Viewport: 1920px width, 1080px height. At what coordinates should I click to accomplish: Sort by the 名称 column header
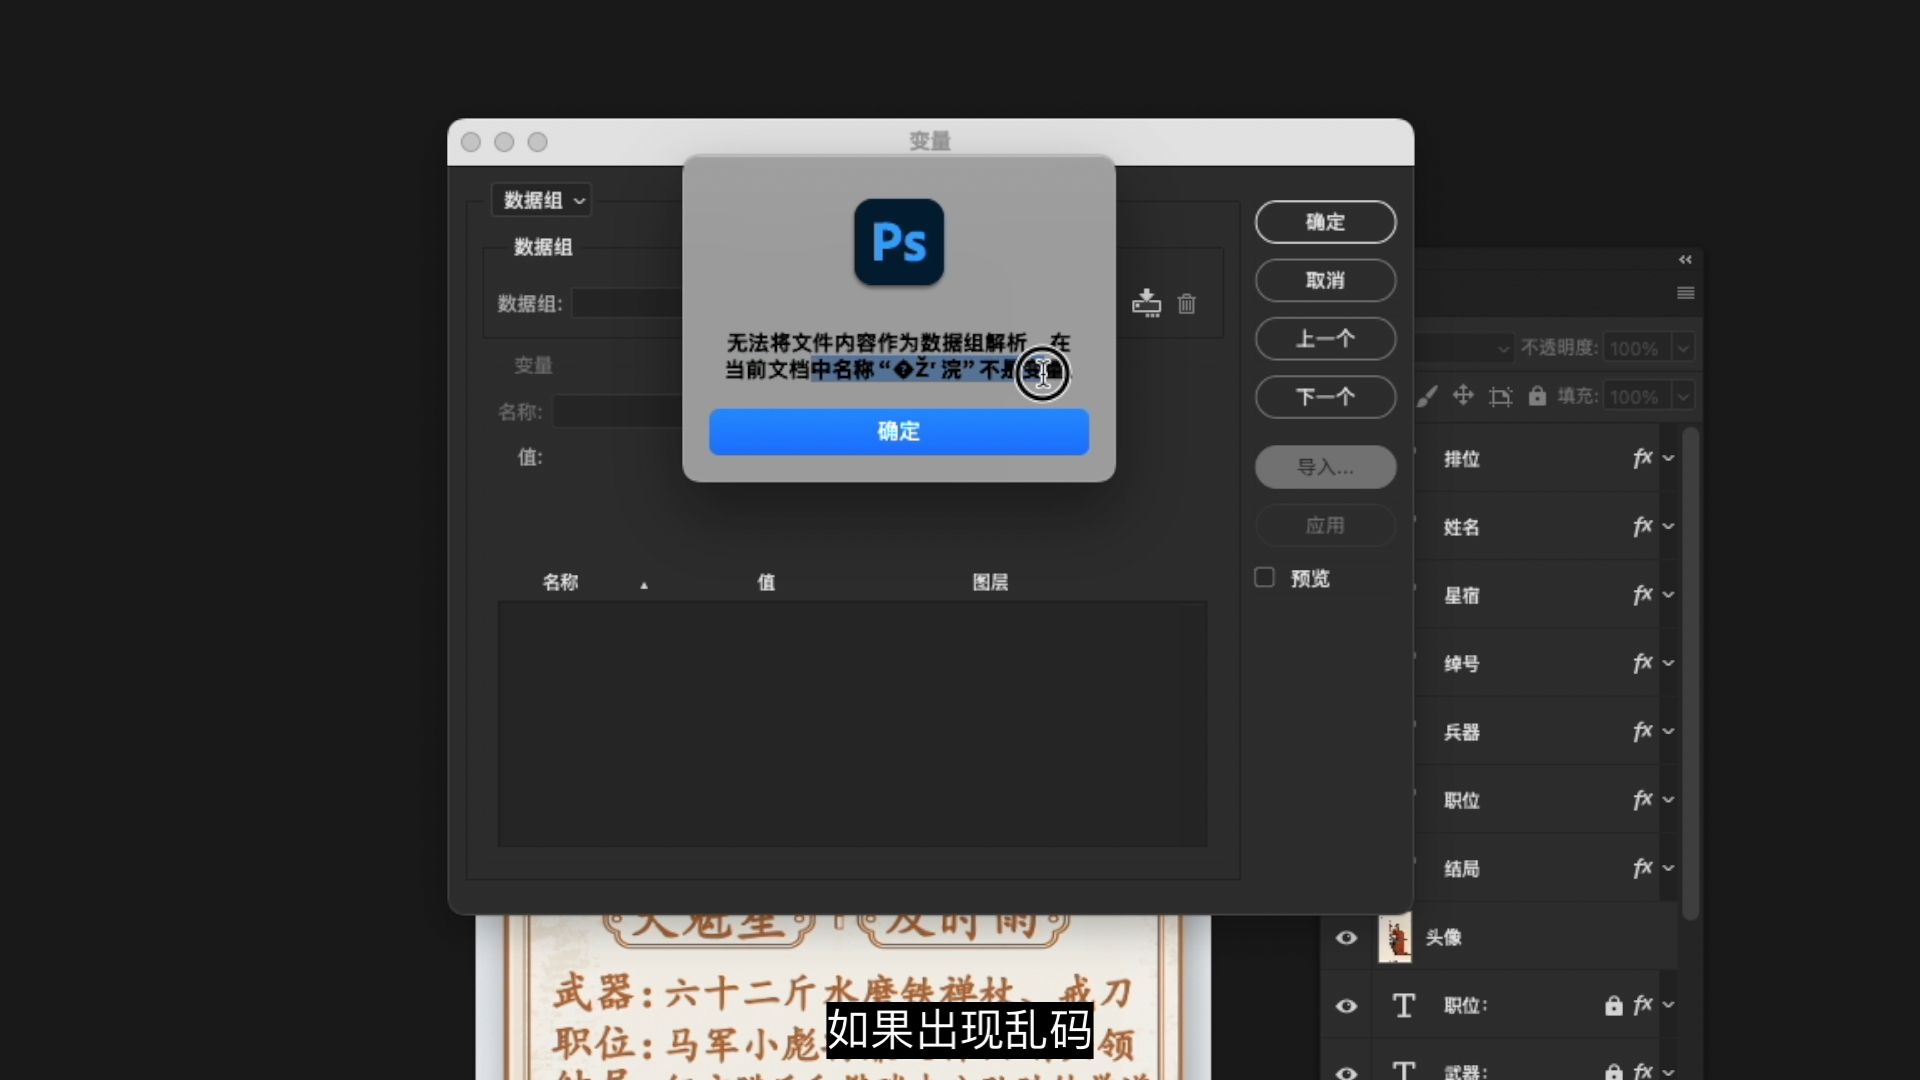tap(560, 582)
